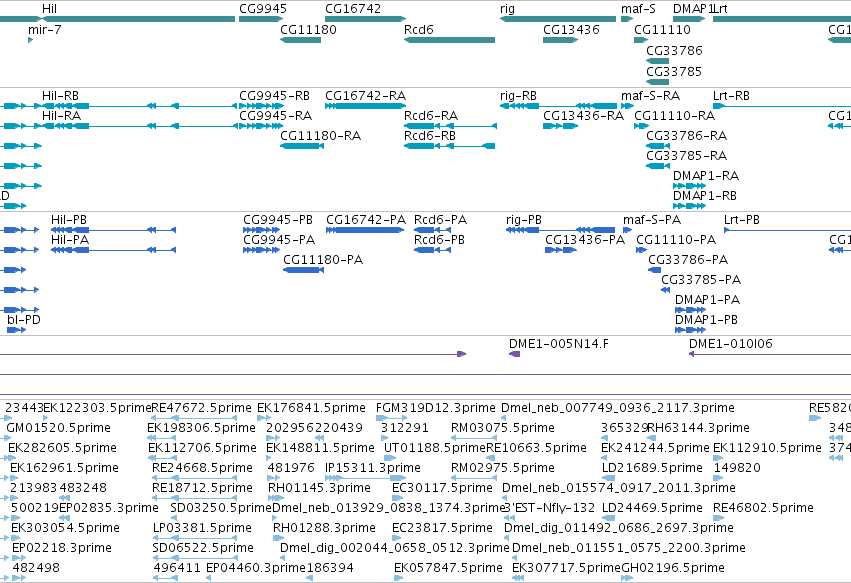Select the Lrt-PB protein label
The height and width of the screenshot is (583, 851).
tap(742, 220)
